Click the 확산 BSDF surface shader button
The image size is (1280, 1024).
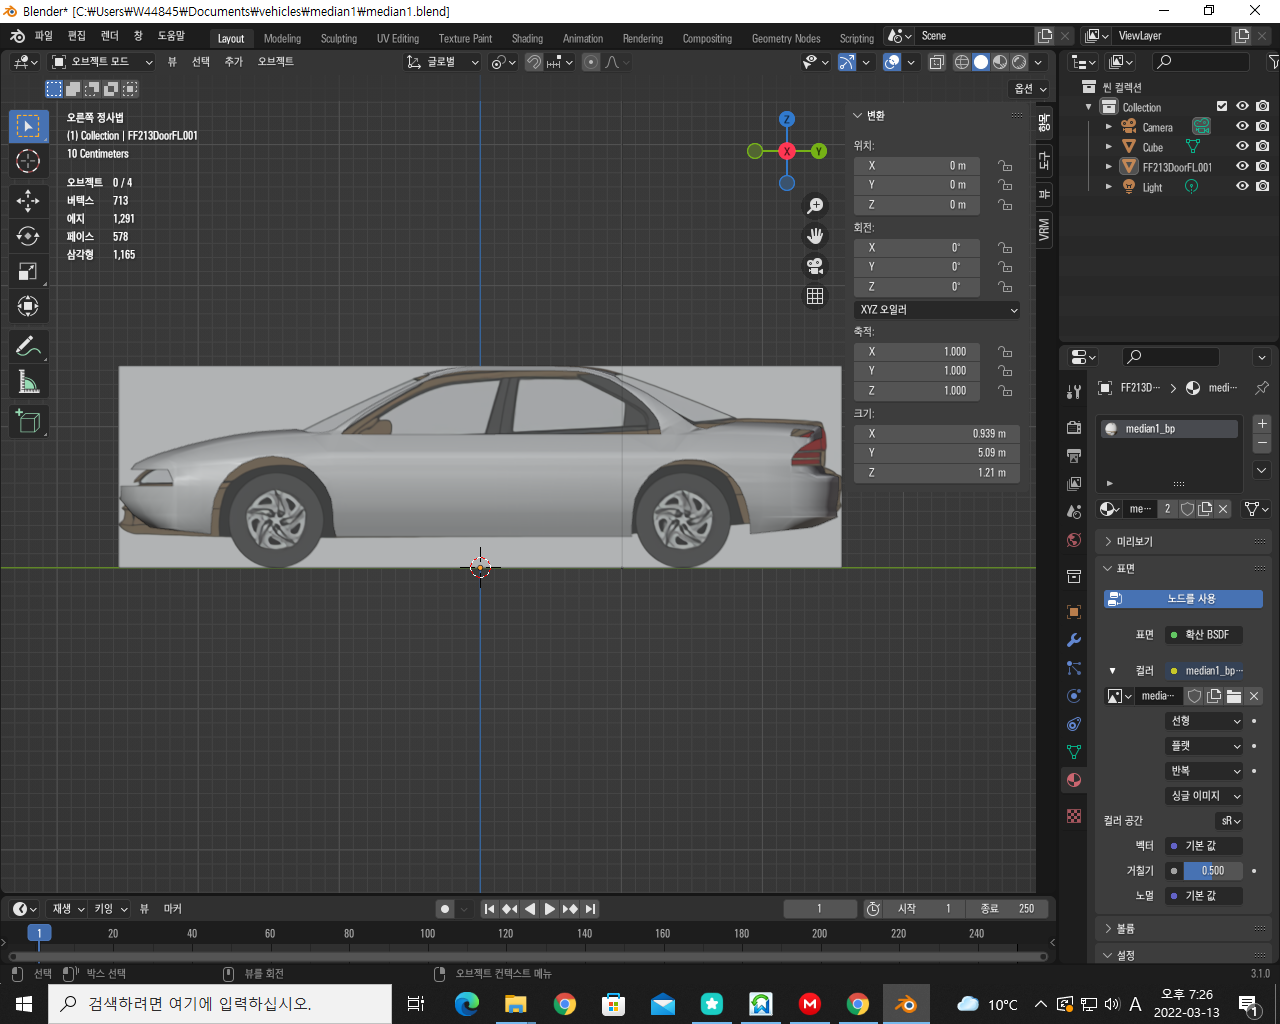coord(1204,635)
